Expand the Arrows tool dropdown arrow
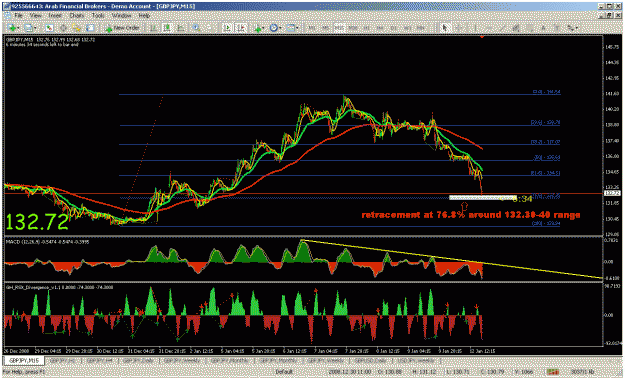The width and height of the screenshot is (625, 378). [577, 28]
